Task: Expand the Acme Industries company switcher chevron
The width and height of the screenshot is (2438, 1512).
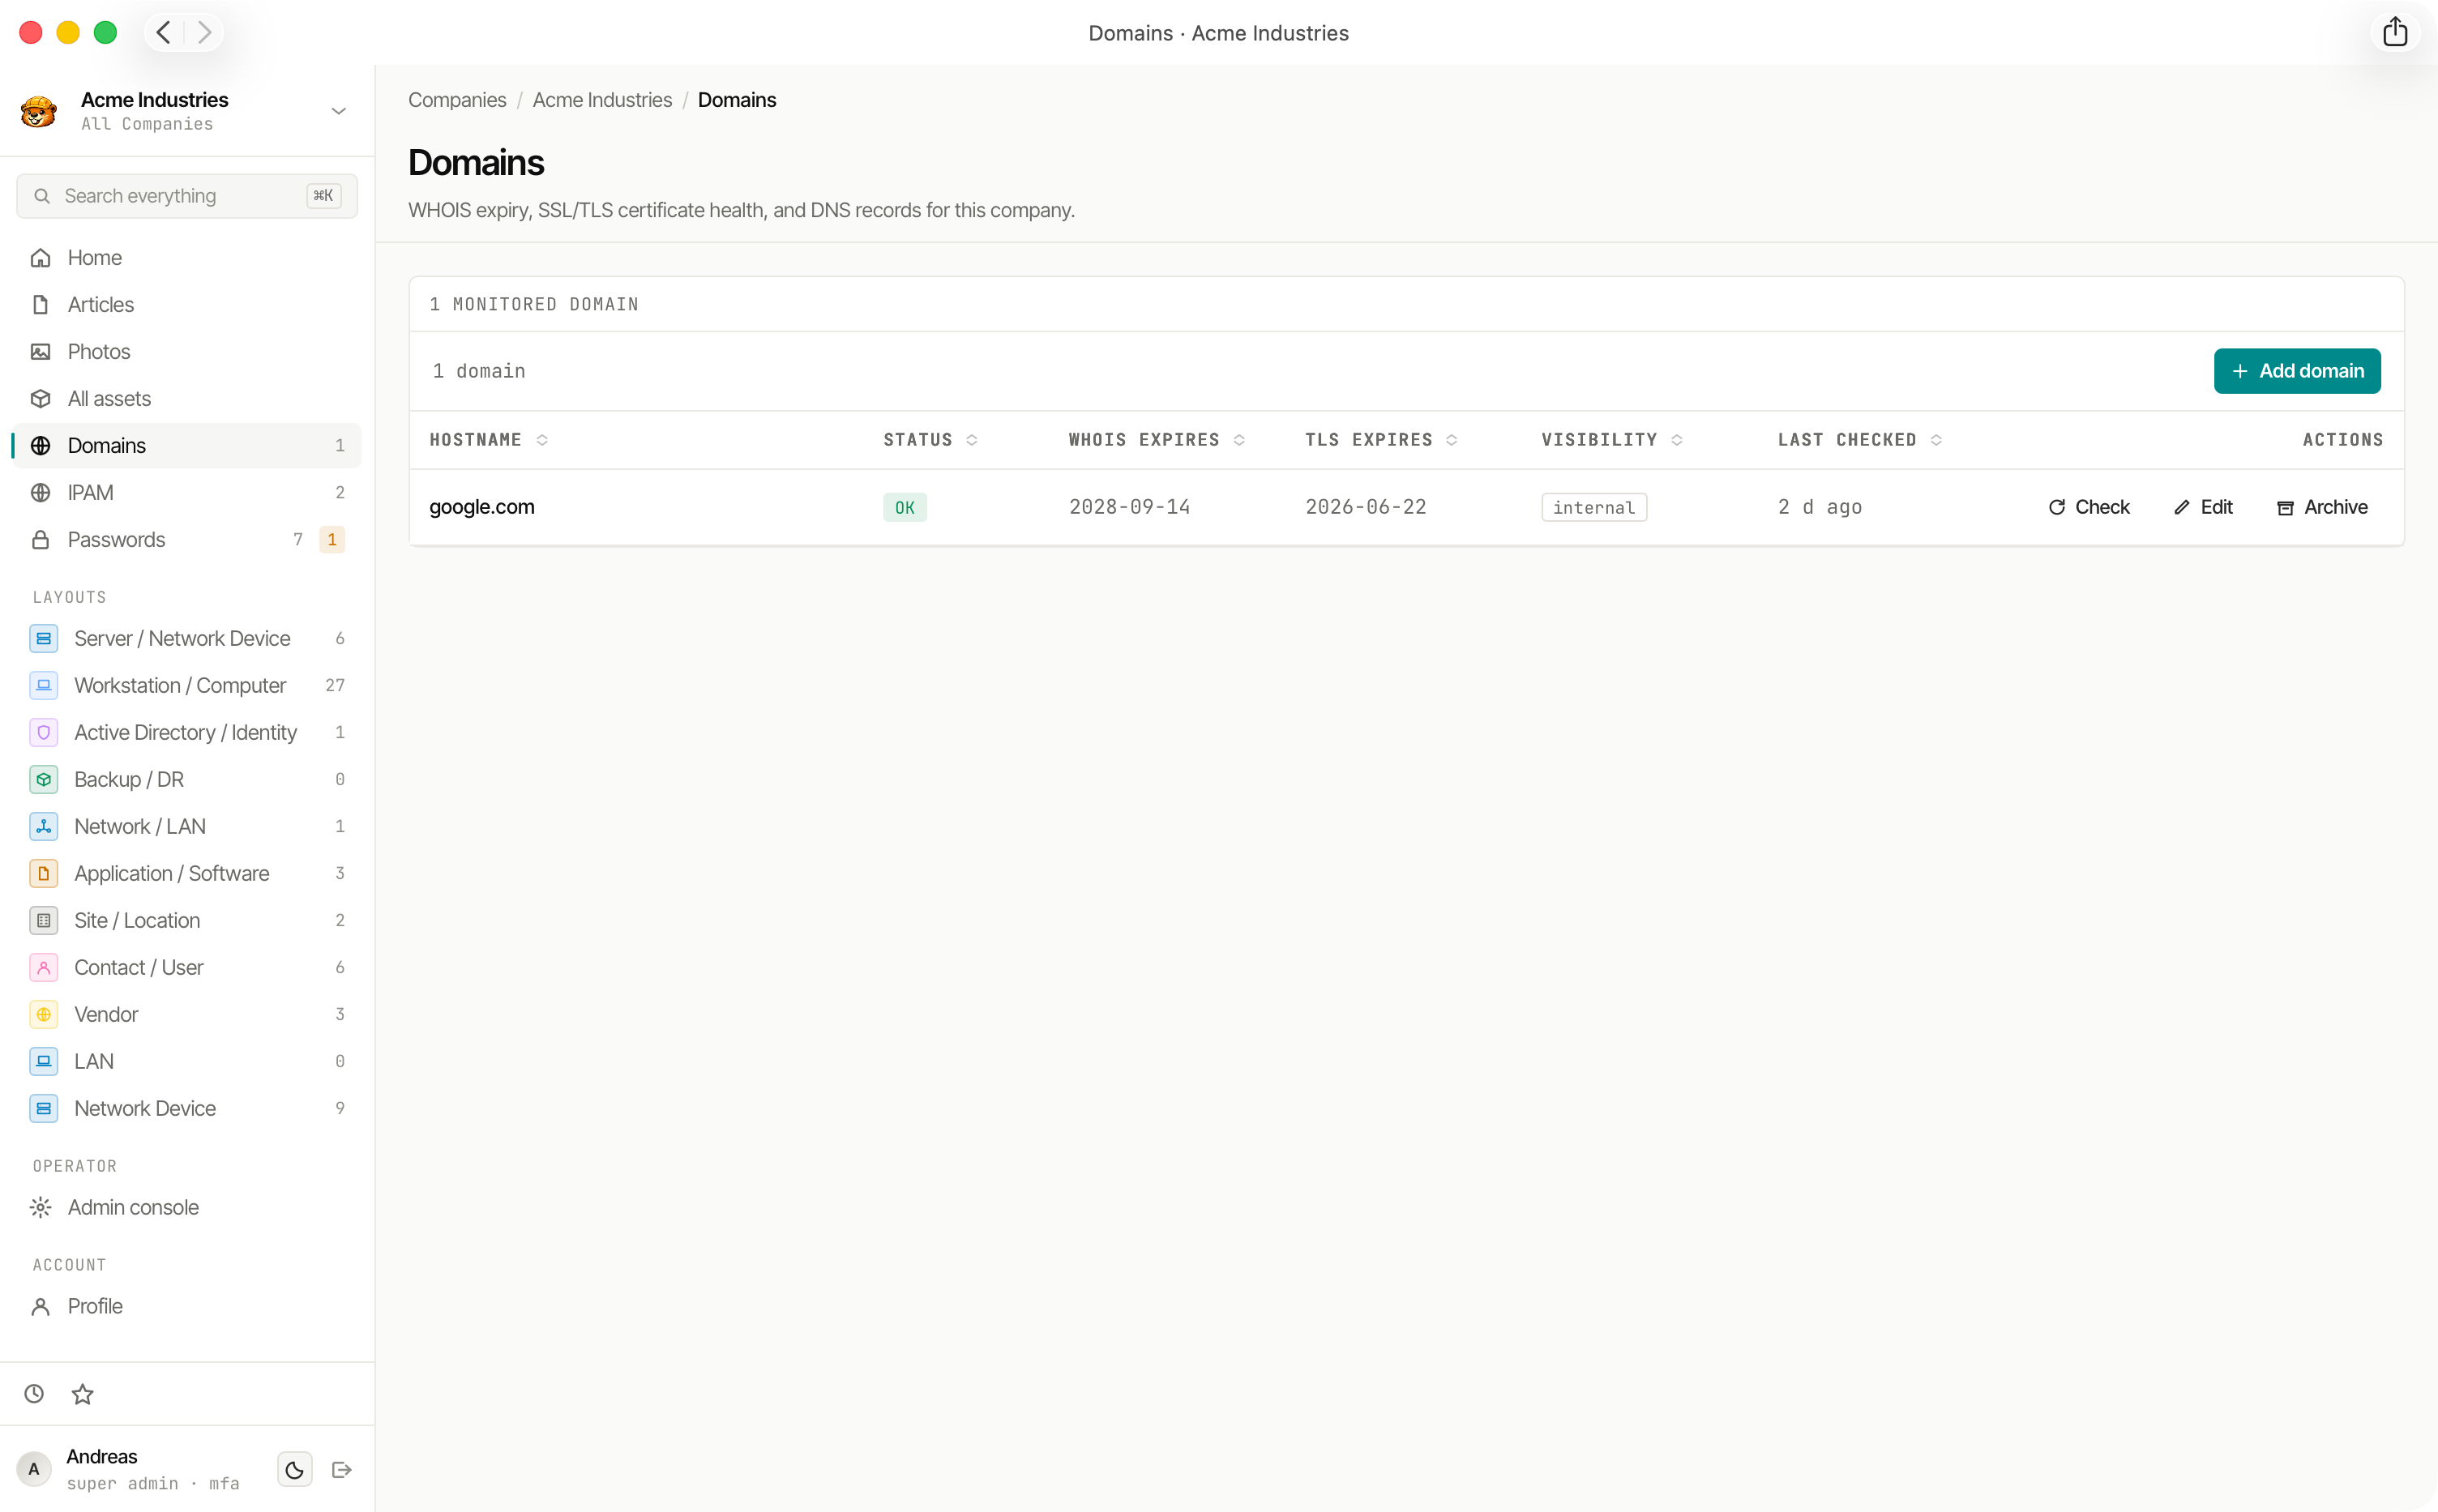Action: point(339,111)
